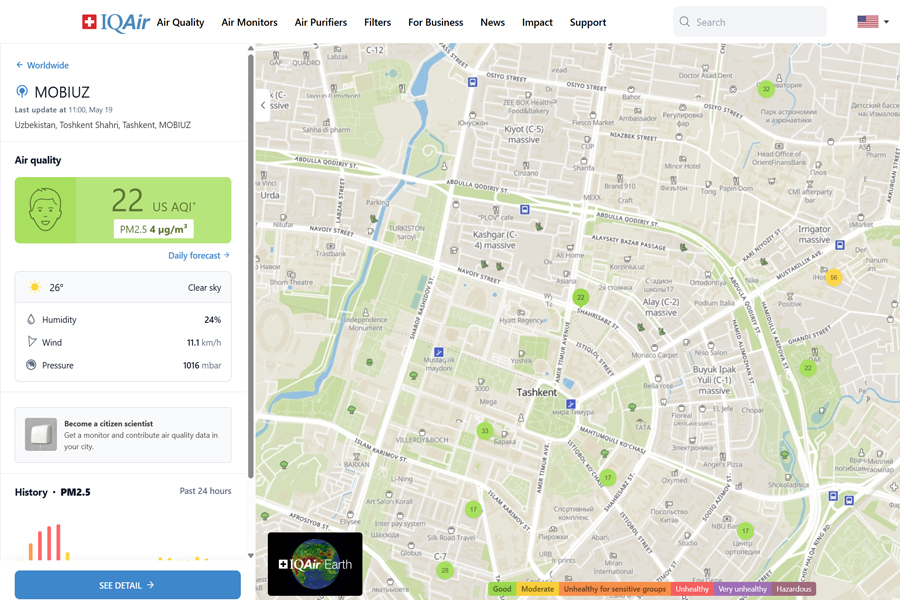Click the search magnifier icon
Image resolution: width=900 pixels, height=600 pixels.
685,22
